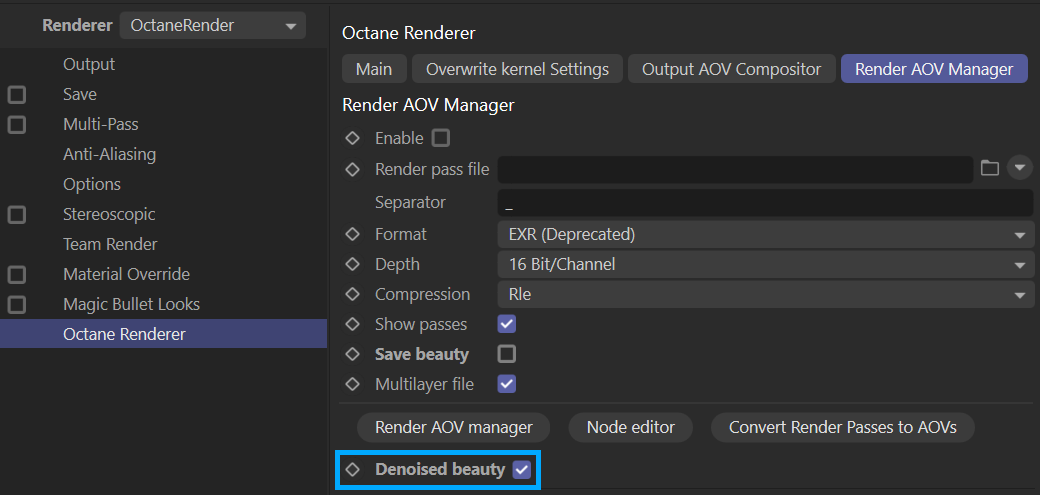Enable the Render AOV Manager checkbox

click(441, 138)
